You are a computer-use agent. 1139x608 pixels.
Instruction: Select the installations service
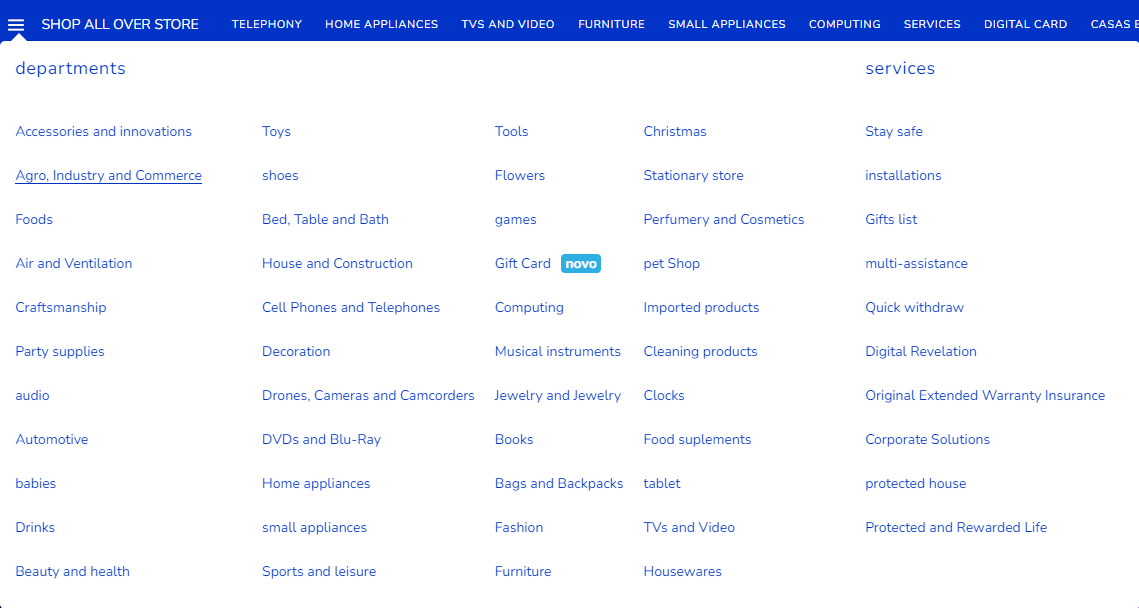[x=904, y=176]
